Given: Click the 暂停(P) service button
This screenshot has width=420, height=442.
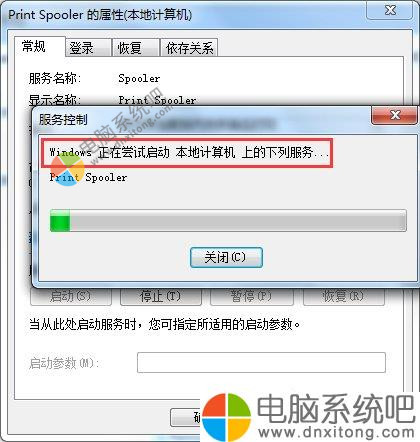Looking at the screenshot, I should click(x=251, y=296).
